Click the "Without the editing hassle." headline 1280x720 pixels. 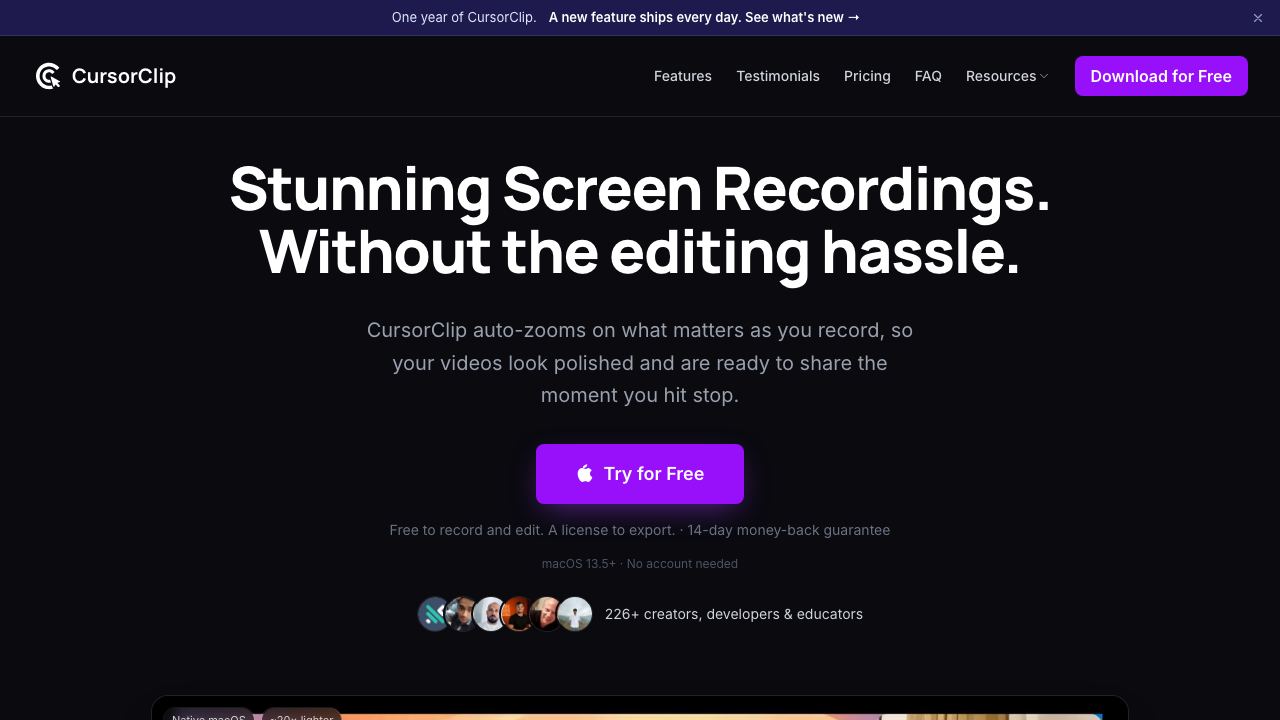pyautogui.click(x=640, y=253)
